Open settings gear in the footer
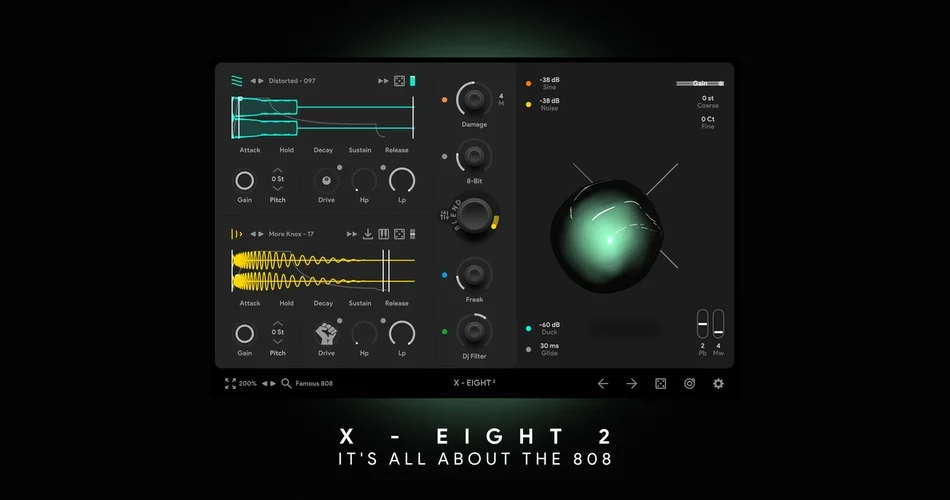The width and height of the screenshot is (950, 500). click(x=719, y=384)
